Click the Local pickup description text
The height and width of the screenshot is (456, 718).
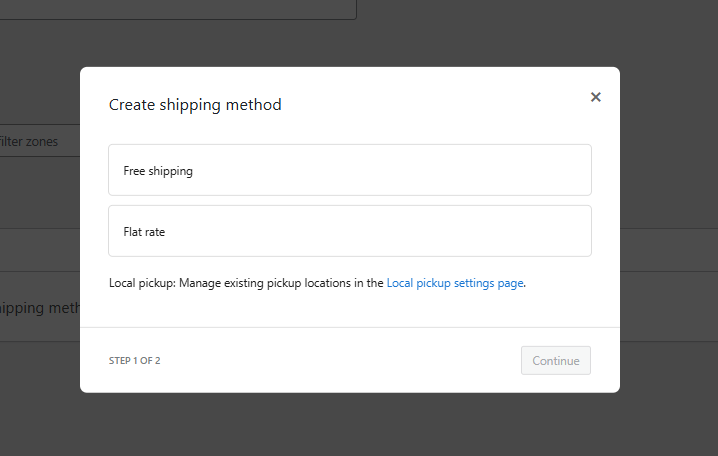click(x=247, y=283)
